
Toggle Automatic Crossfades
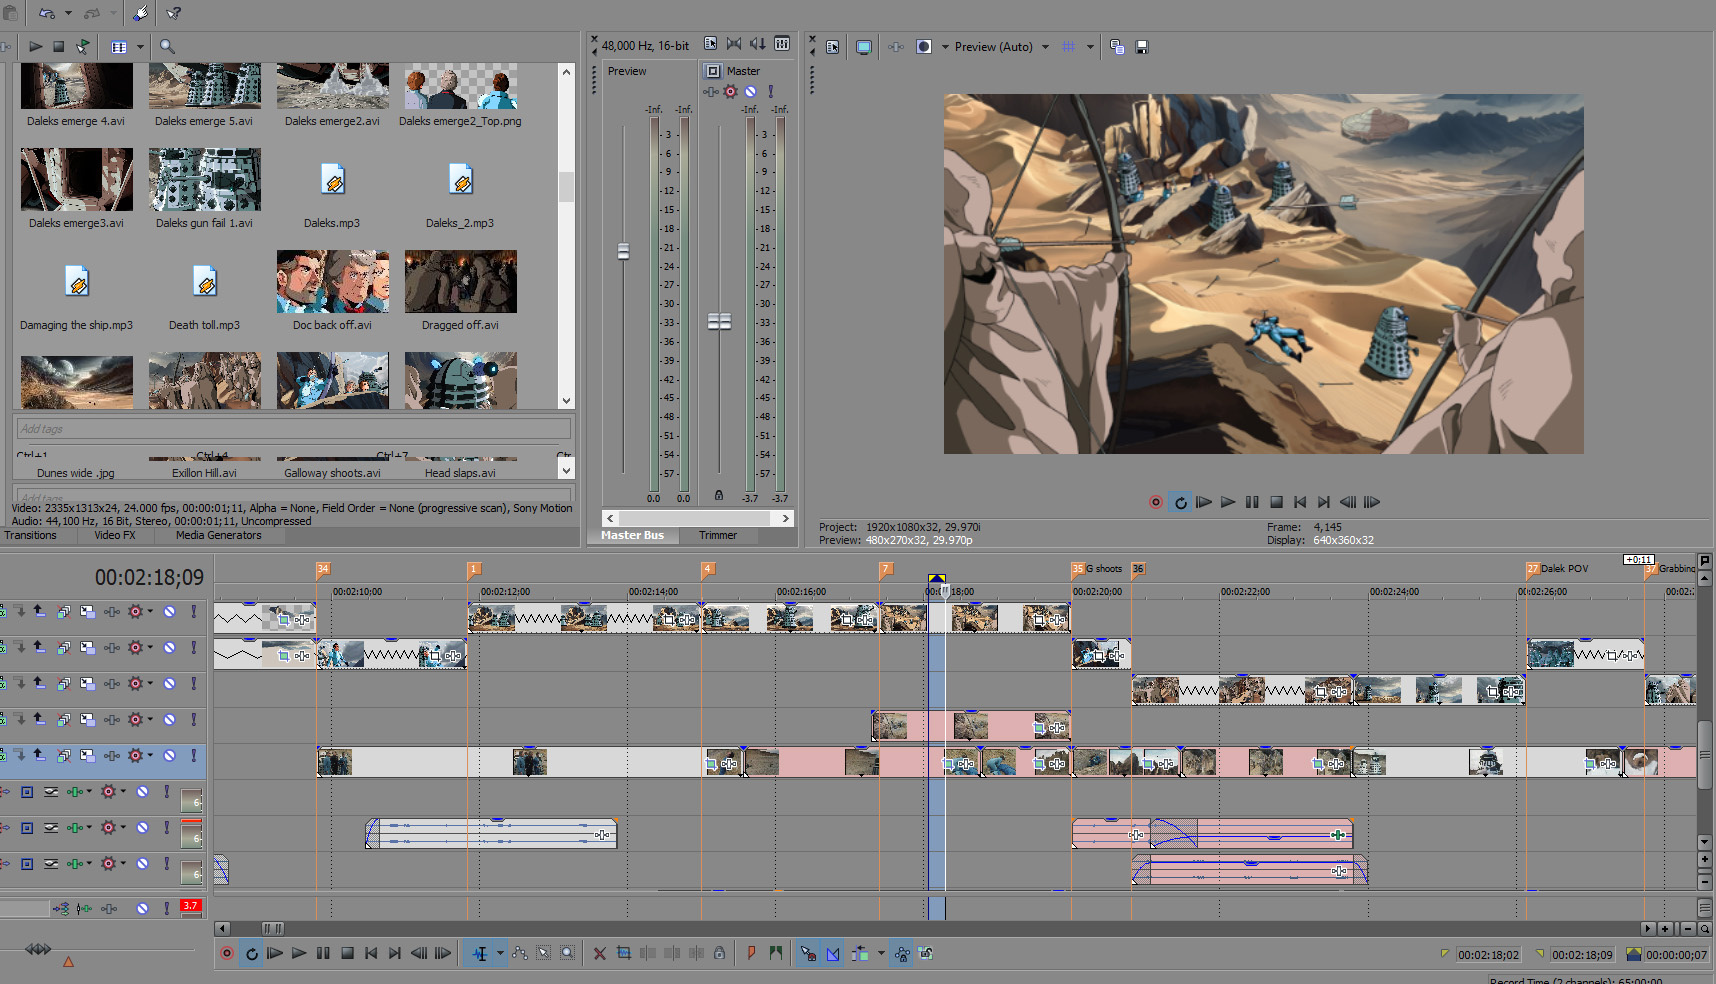(833, 954)
